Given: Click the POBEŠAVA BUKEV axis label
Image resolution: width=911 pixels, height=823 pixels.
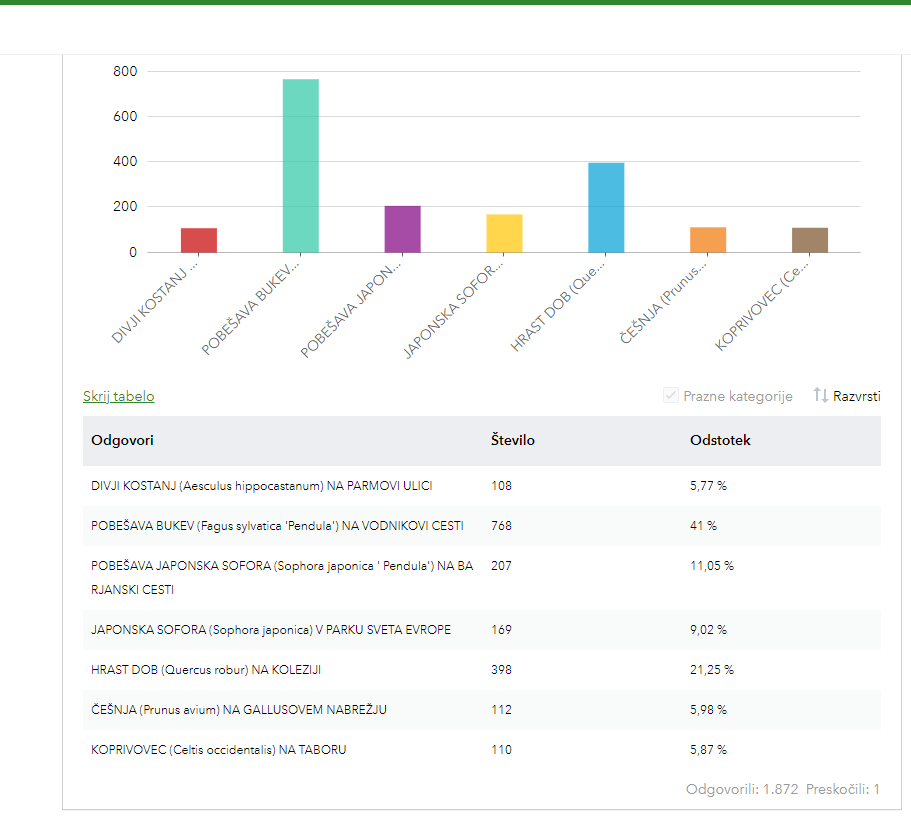Looking at the screenshot, I should pyautogui.click(x=252, y=308).
